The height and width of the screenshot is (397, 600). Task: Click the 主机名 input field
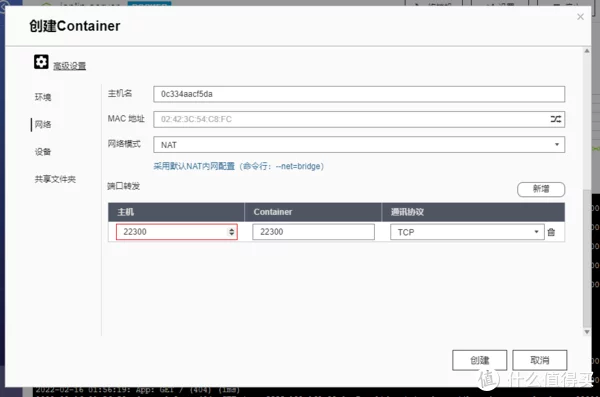click(359, 94)
